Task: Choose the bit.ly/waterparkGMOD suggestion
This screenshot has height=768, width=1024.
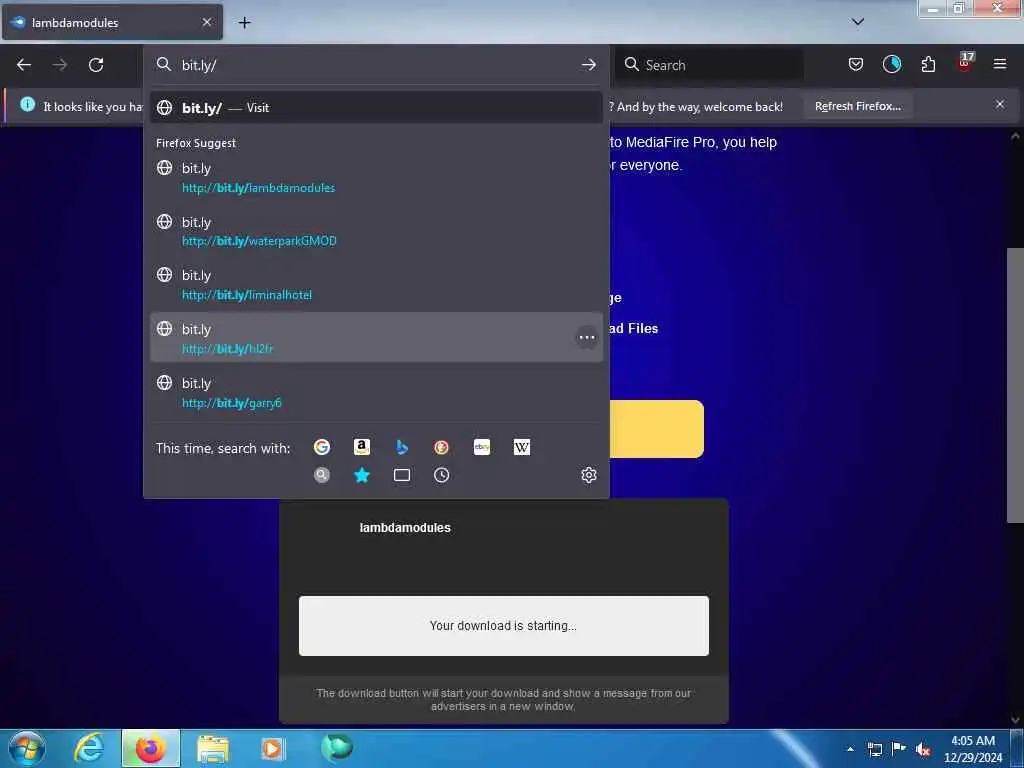Action: tap(376, 231)
